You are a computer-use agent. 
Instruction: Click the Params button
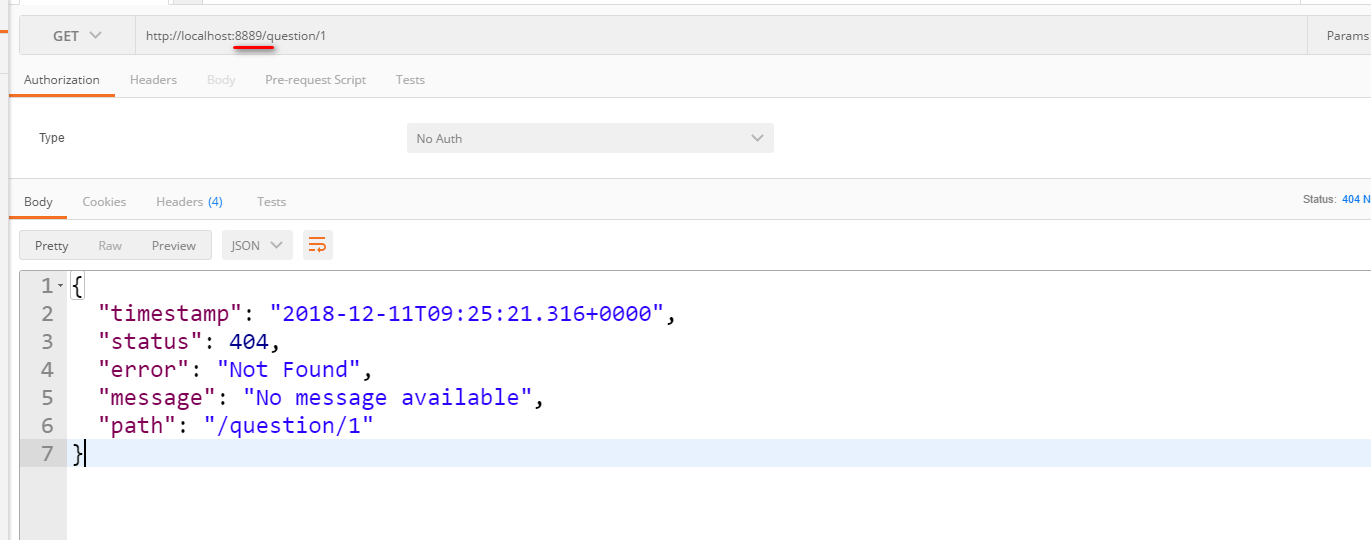(1346, 36)
